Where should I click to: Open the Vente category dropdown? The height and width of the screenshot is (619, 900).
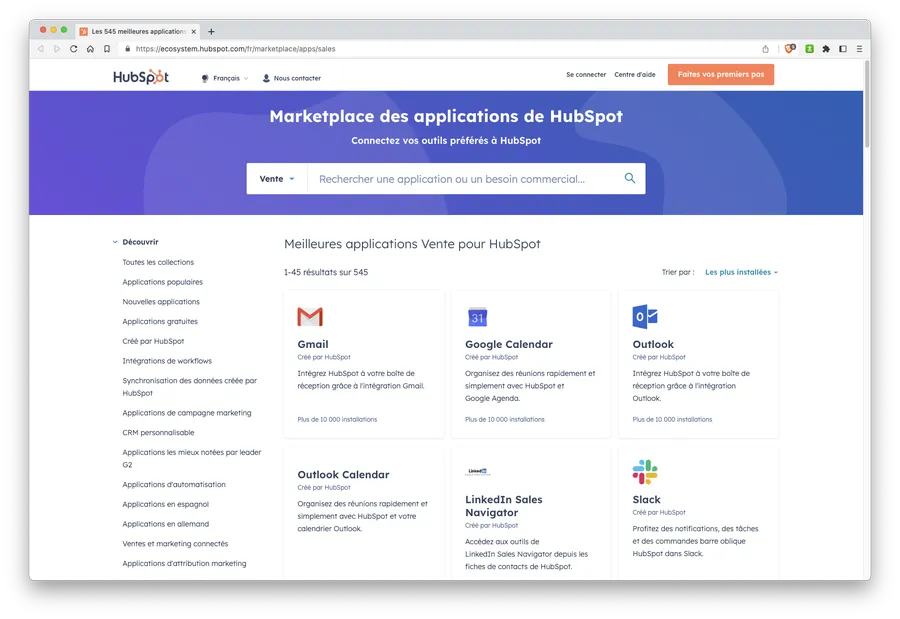[x=277, y=179]
